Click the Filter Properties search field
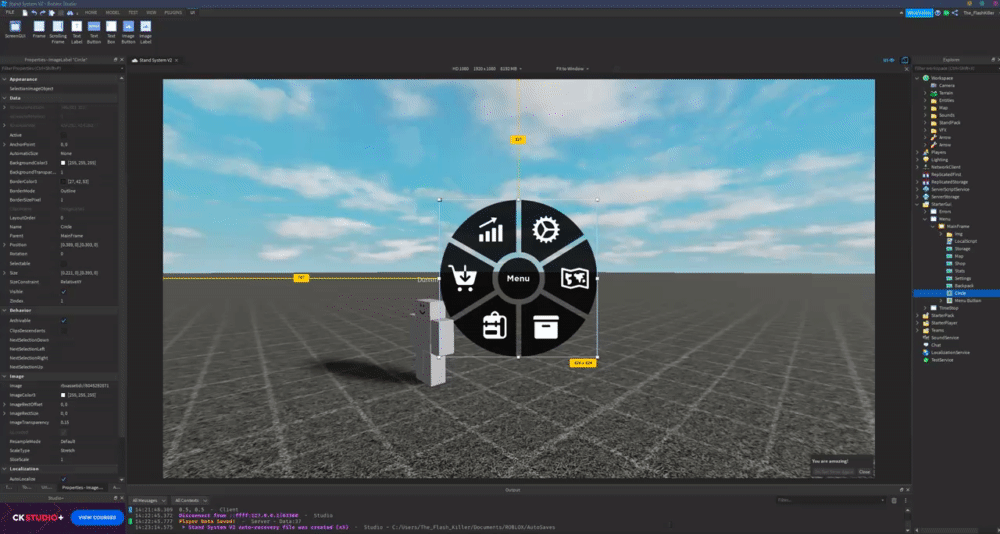The height and width of the screenshot is (534, 1000). click(62, 68)
